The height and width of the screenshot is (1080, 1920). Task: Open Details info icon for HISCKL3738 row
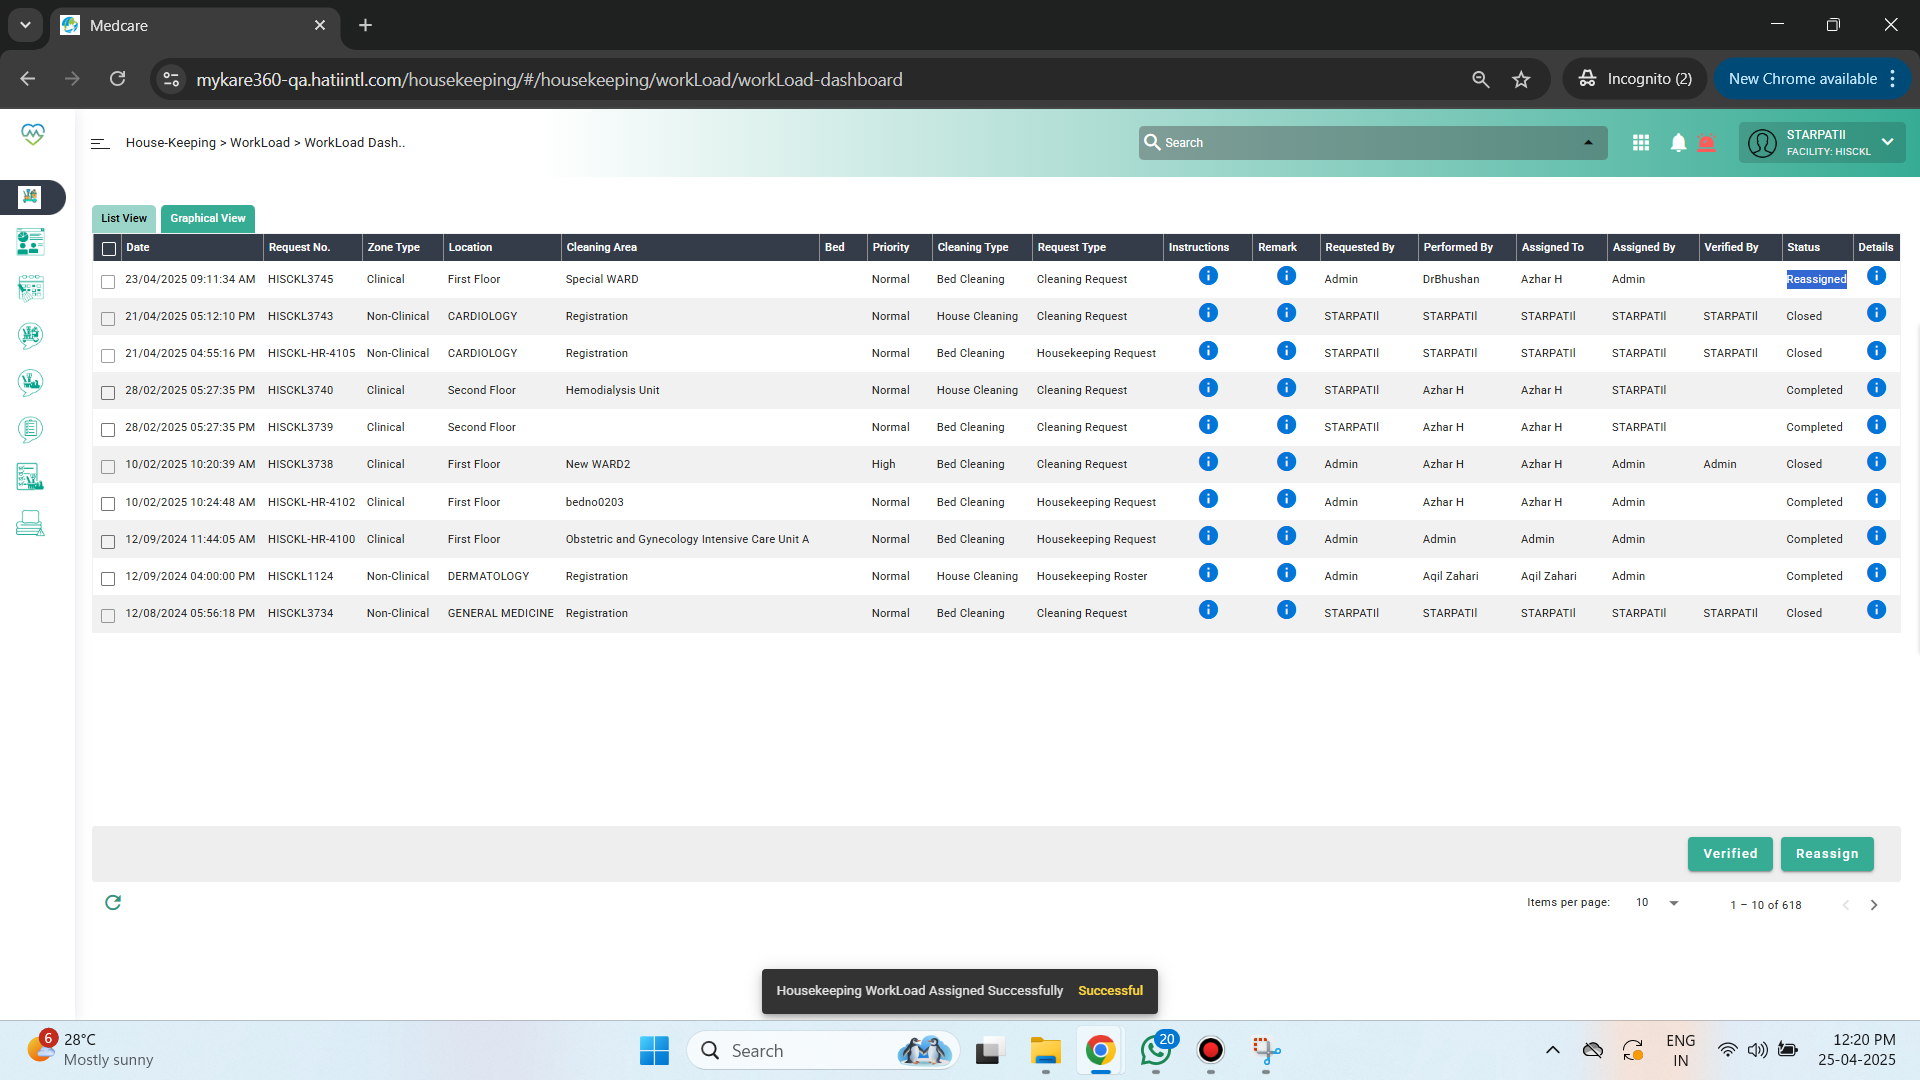click(1876, 462)
